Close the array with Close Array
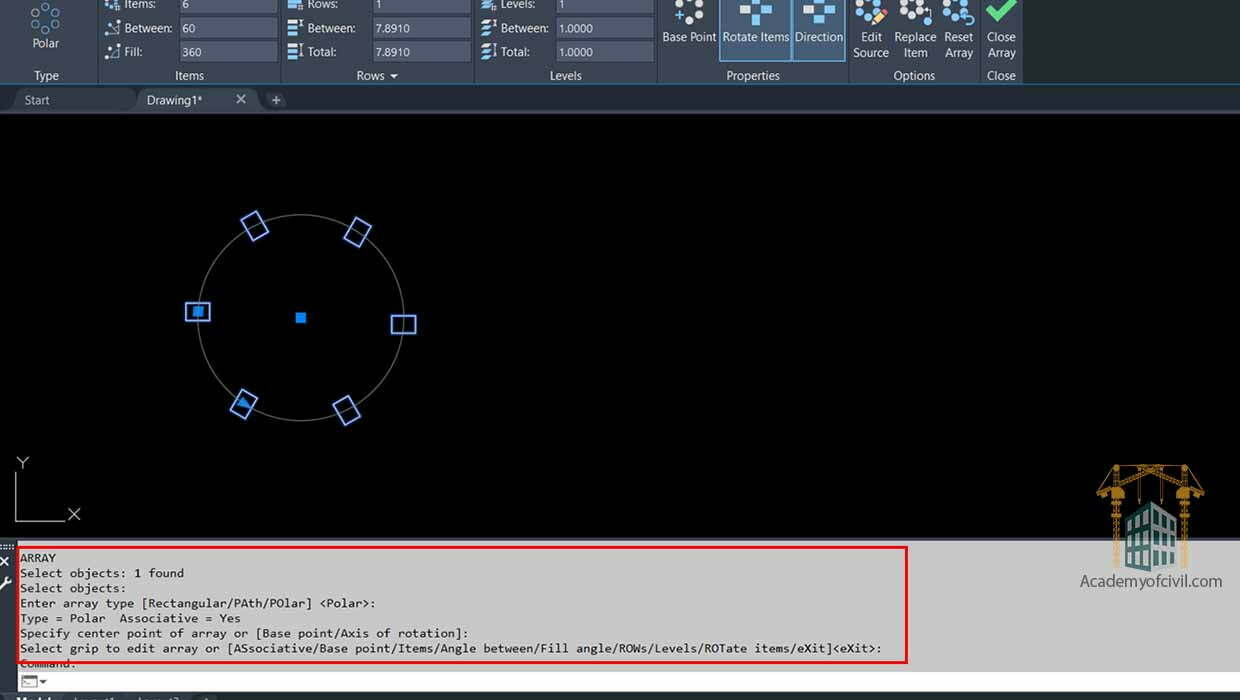The height and width of the screenshot is (700, 1240). 1001,30
